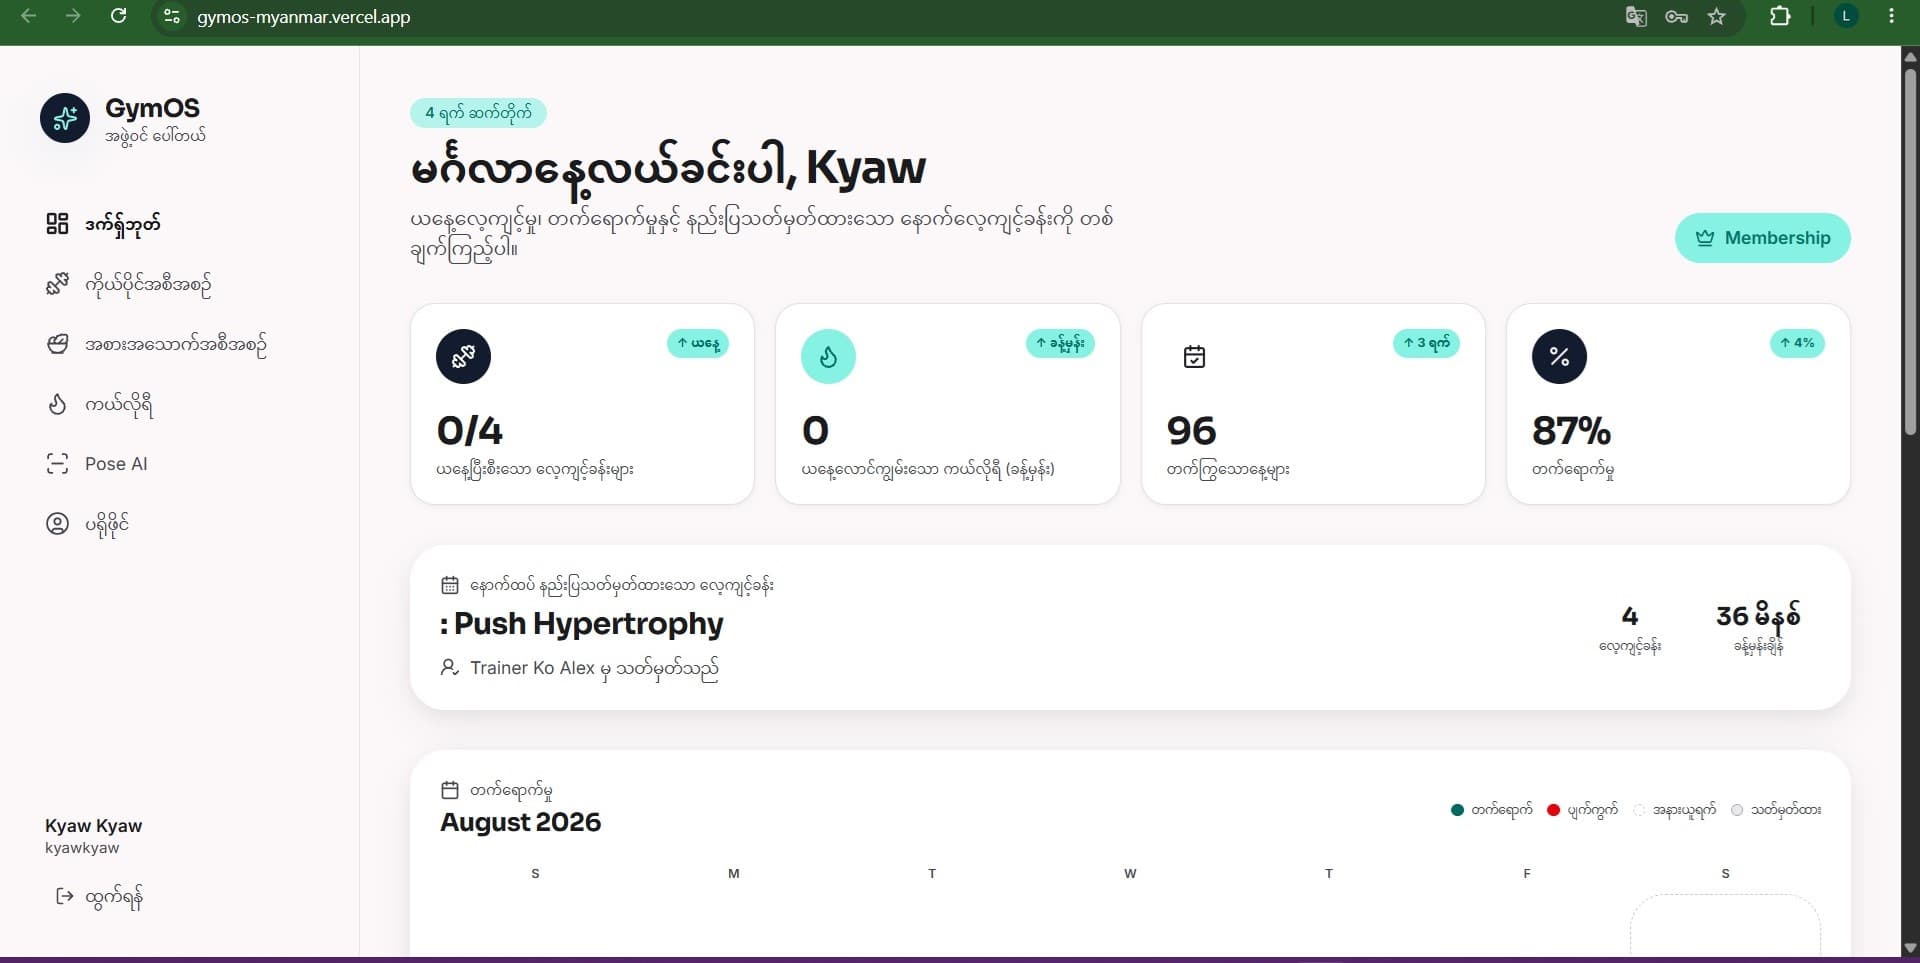Click the percent icon in 87% card

pos(1559,356)
